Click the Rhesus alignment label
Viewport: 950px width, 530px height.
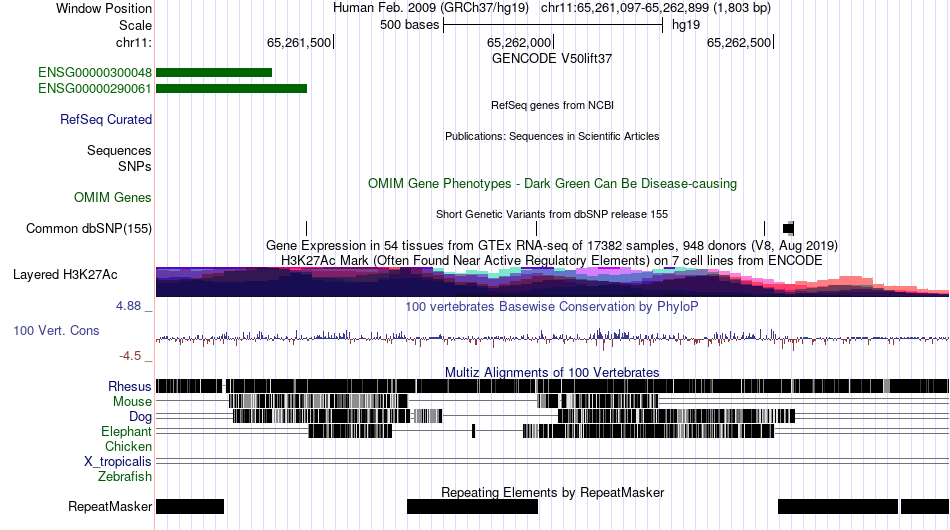tap(130, 386)
